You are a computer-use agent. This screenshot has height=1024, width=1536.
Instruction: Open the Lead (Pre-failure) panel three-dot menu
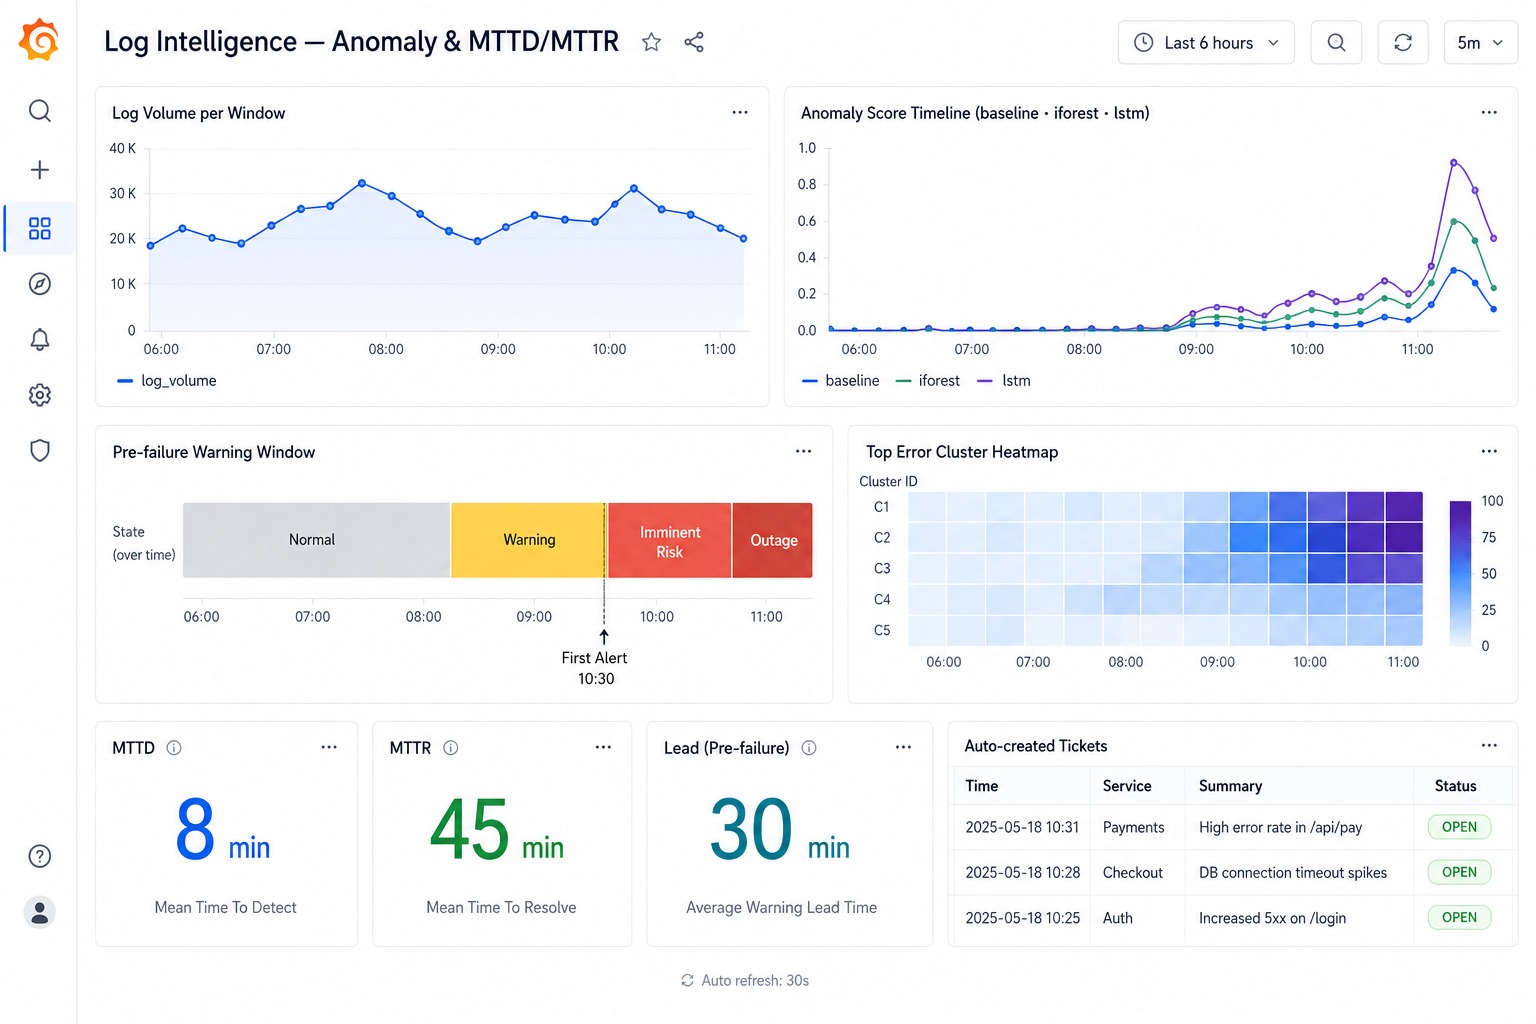click(903, 747)
